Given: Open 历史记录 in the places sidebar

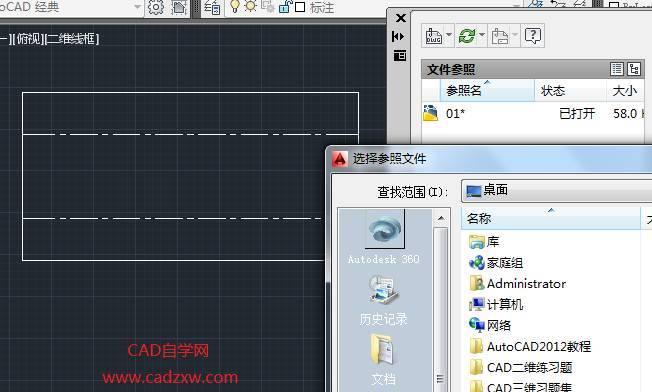Looking at the screenshot, I should [383, 300].
